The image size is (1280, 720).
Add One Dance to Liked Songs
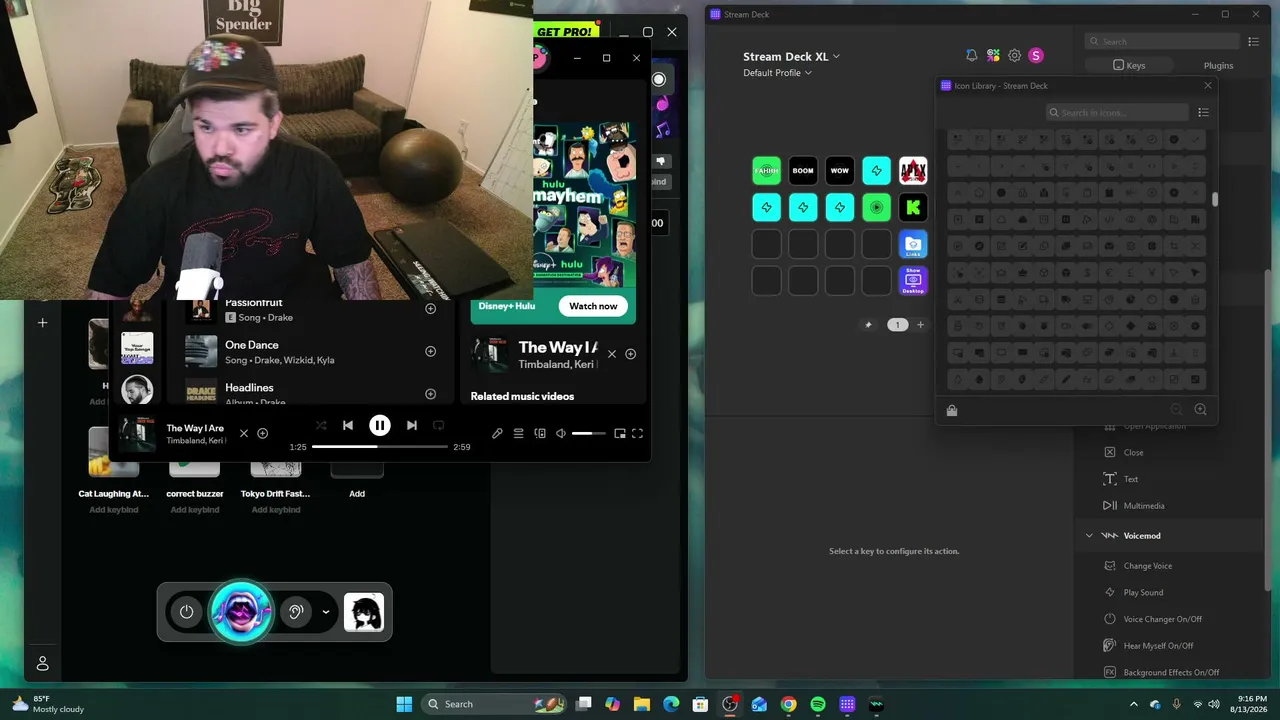pos(431,351)
